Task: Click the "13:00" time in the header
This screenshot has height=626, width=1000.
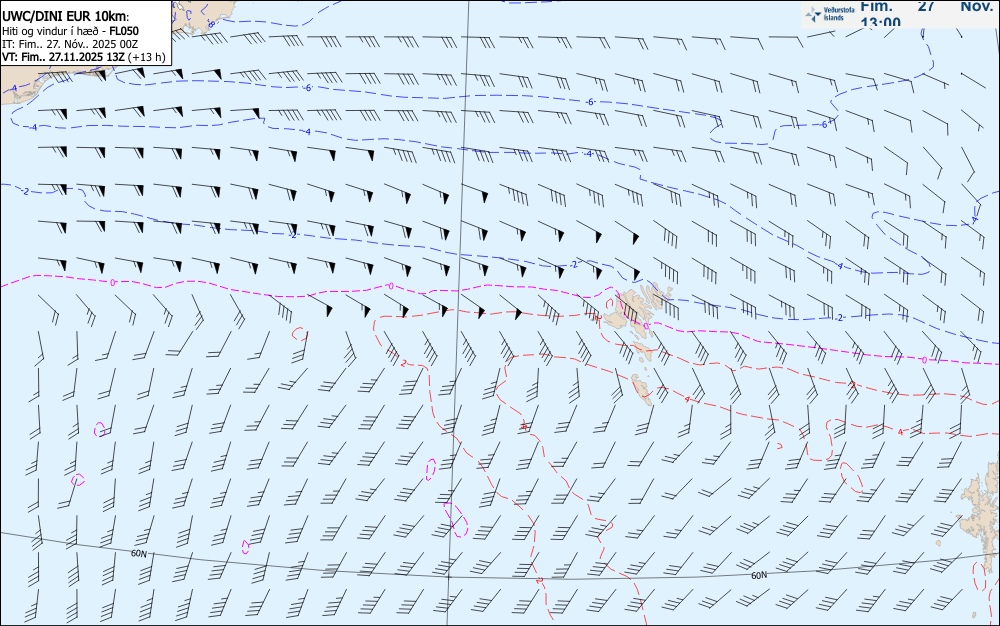Action: coord(881,22)
